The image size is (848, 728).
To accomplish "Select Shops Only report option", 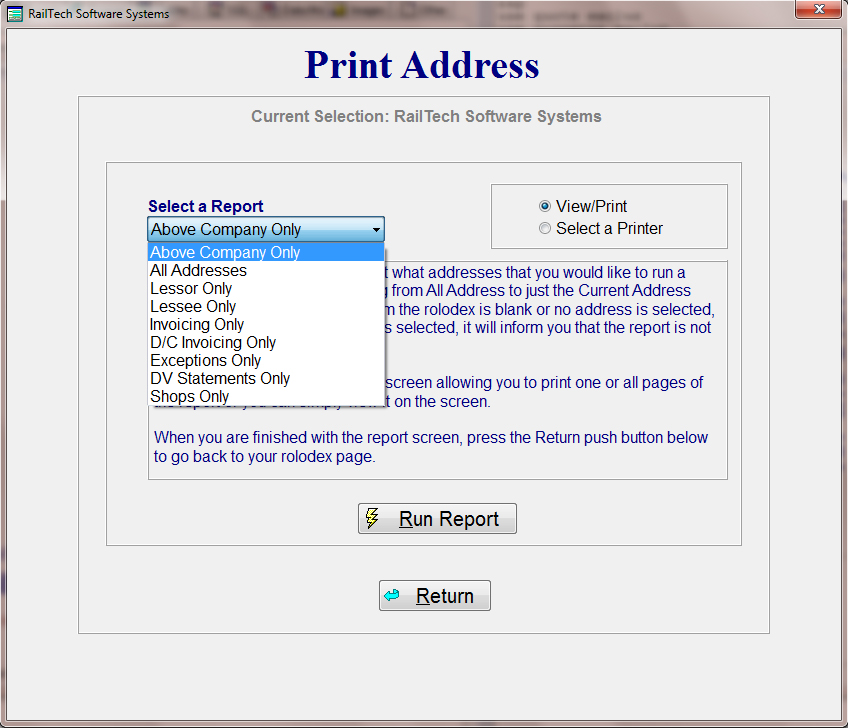I will point(189,396).
